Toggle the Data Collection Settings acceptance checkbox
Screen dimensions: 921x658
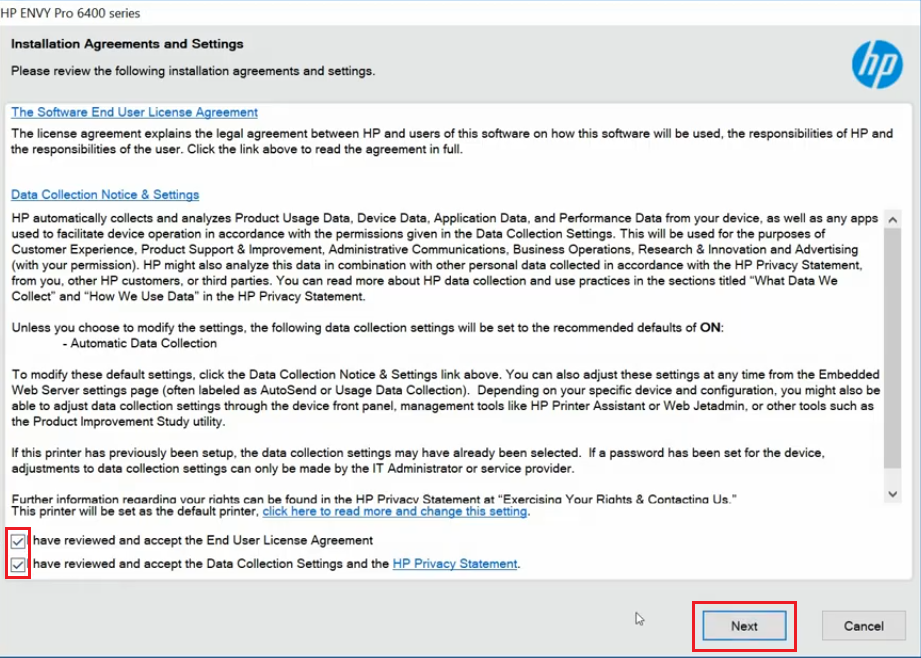[18, 565]
